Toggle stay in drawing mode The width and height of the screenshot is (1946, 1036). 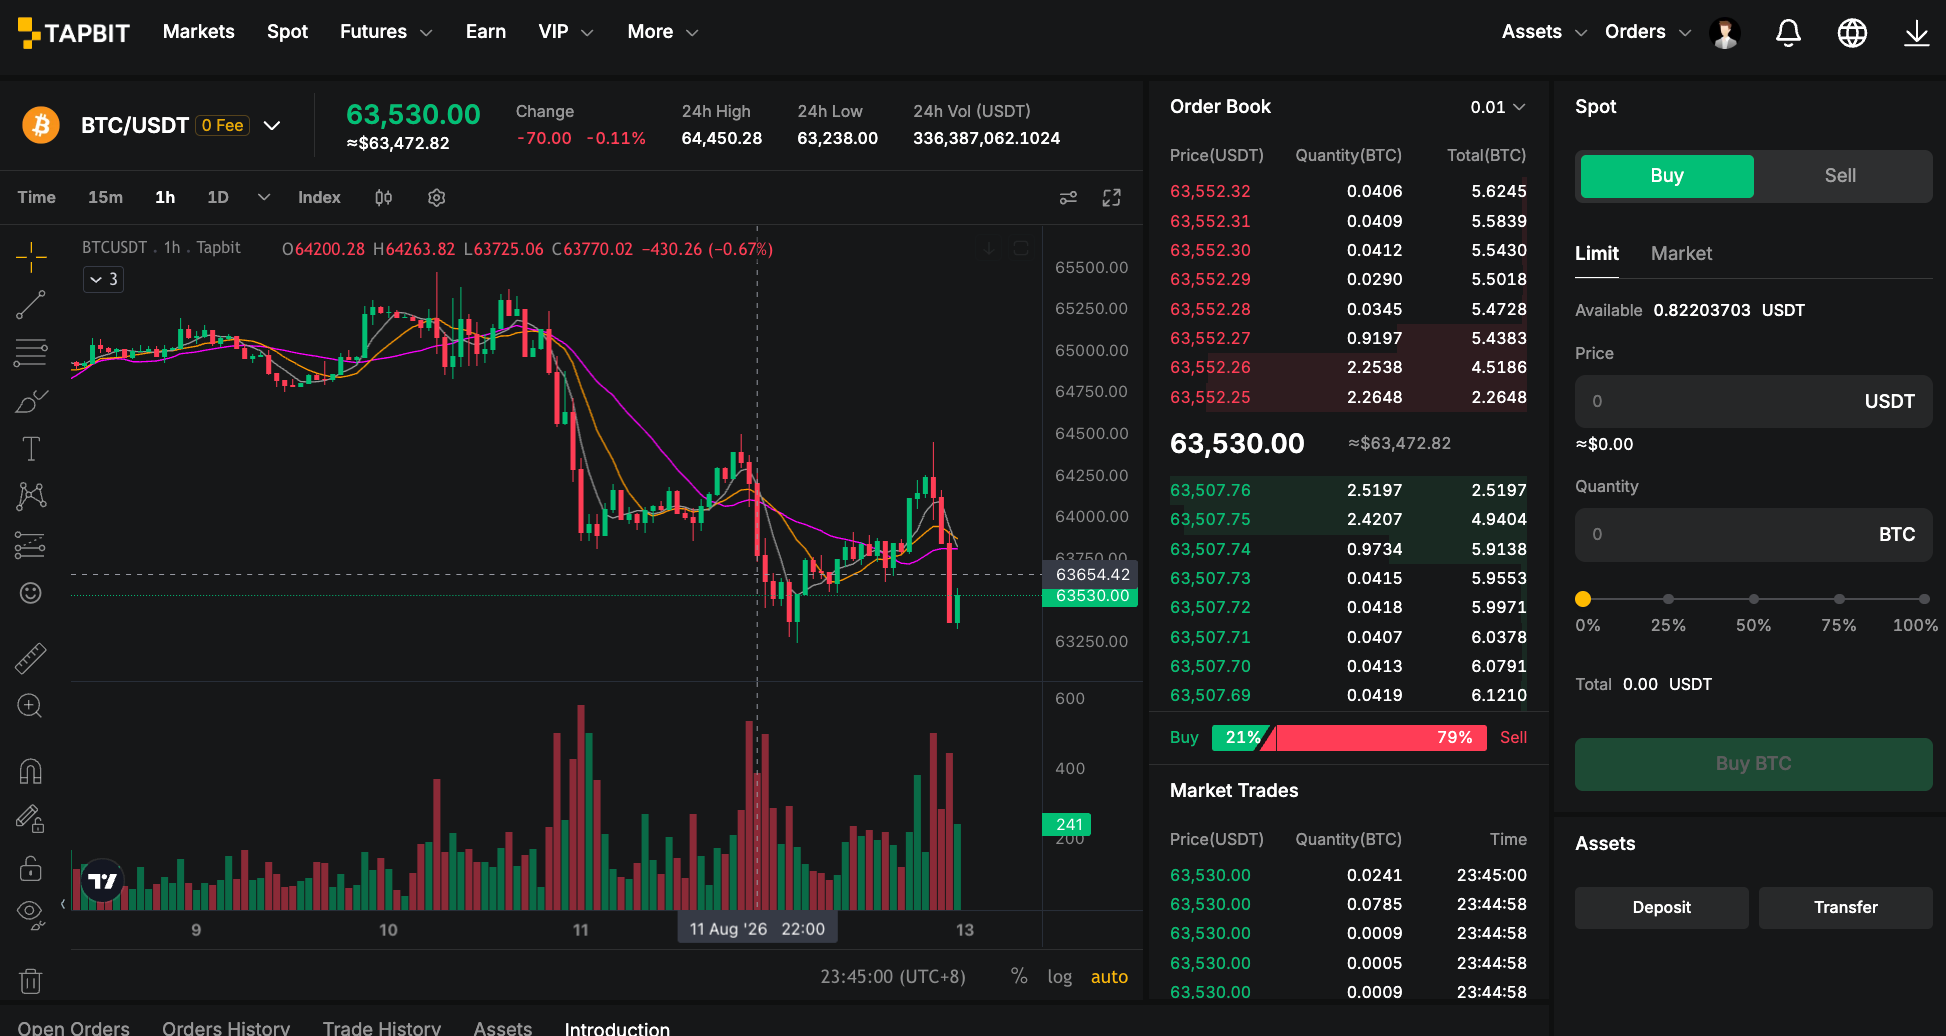coord(31,819)
